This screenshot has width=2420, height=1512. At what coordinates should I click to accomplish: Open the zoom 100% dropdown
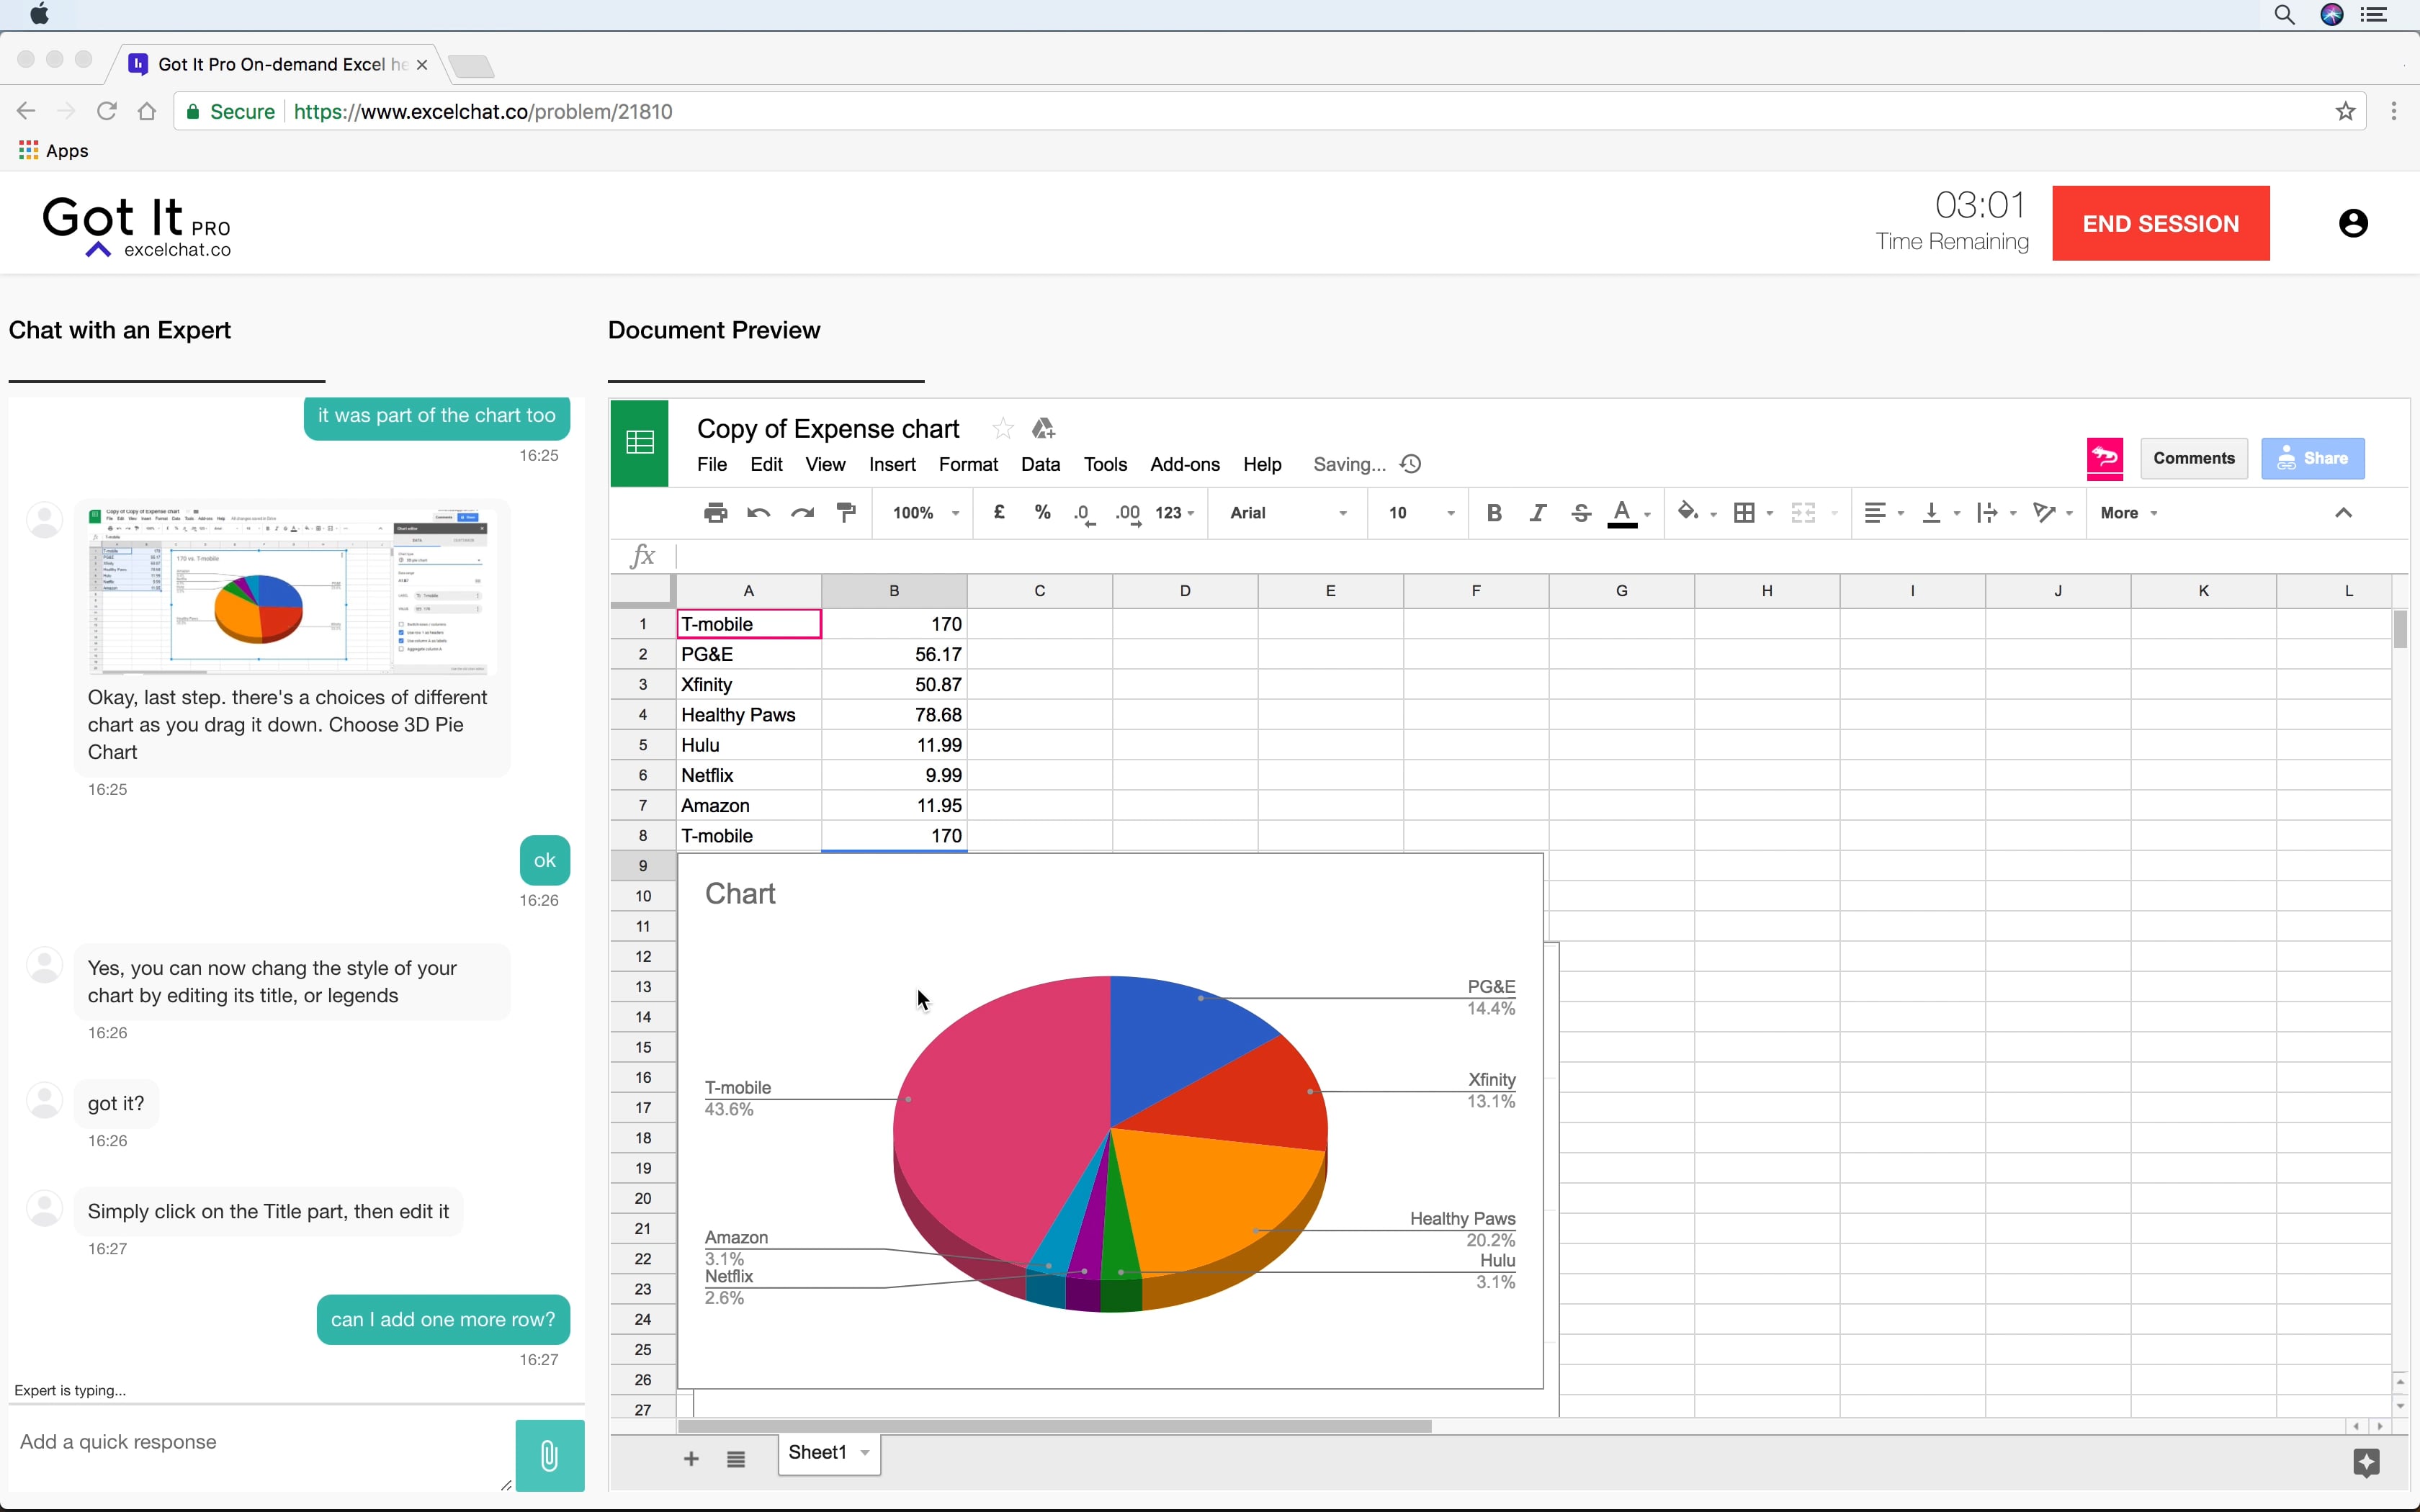[x=925, y=513]
